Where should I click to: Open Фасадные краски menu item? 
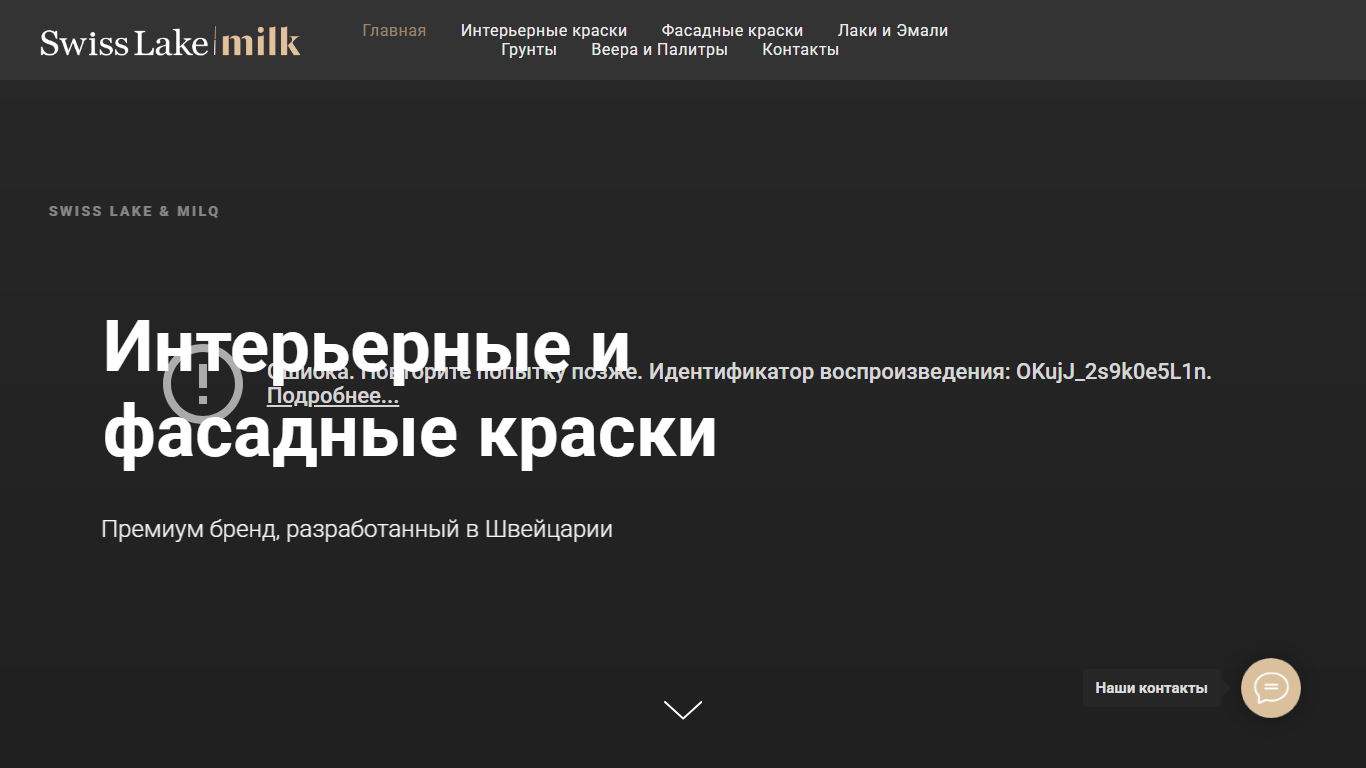point(732,30)
